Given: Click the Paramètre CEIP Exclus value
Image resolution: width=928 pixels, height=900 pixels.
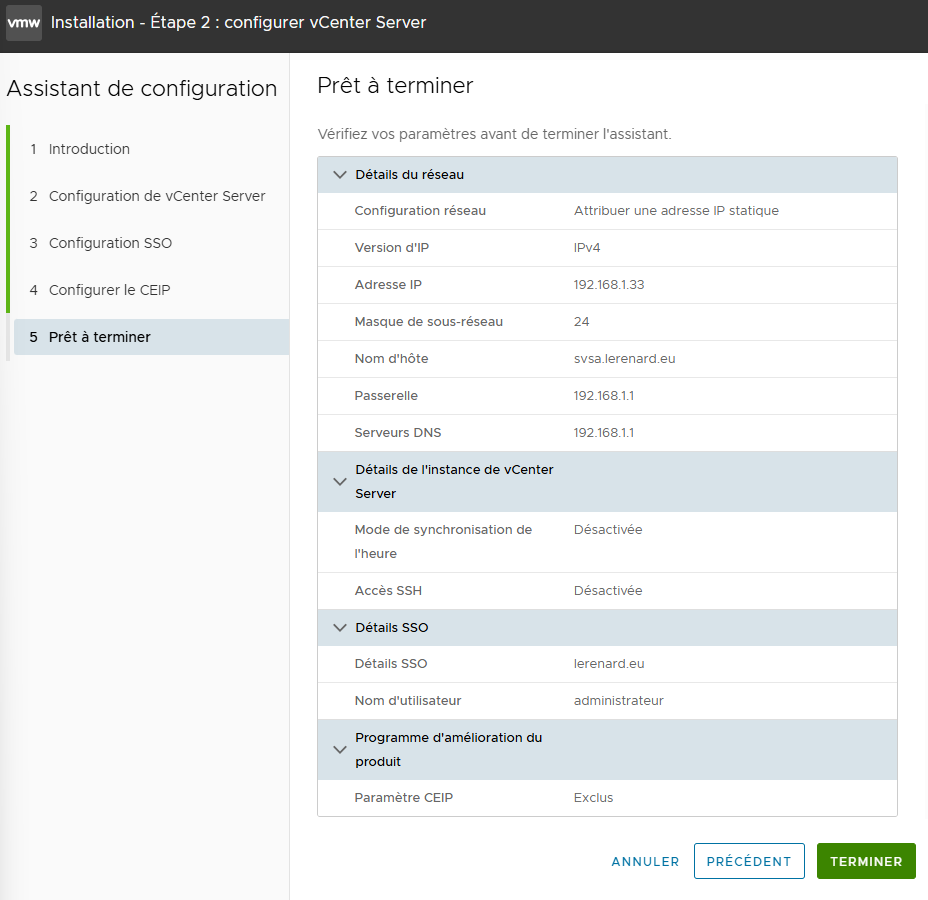Looking at the screenshot, I should click(593, 798).
